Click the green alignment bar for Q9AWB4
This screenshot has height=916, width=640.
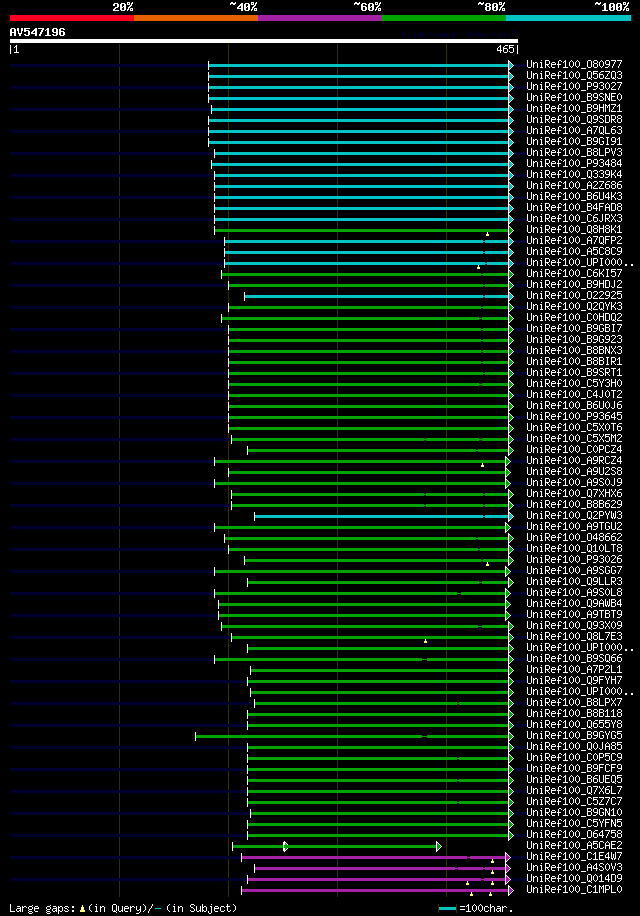click(362, 605)
